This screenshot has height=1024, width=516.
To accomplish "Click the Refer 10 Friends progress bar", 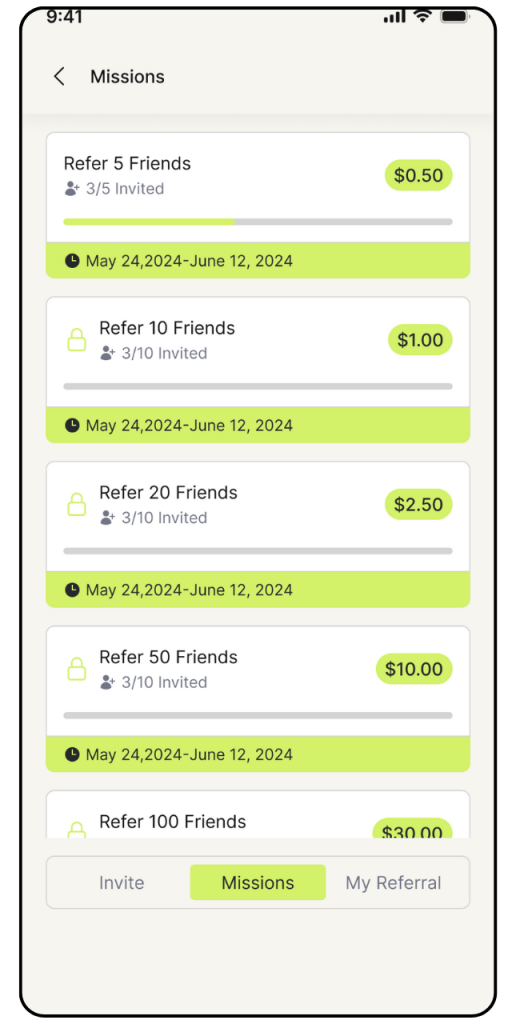I will tap(258, 387).
